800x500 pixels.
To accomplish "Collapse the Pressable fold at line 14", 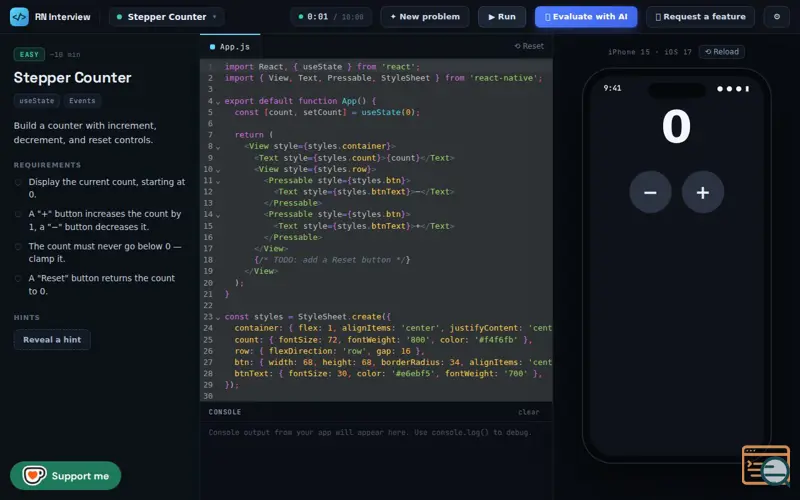I will point(218,215).
